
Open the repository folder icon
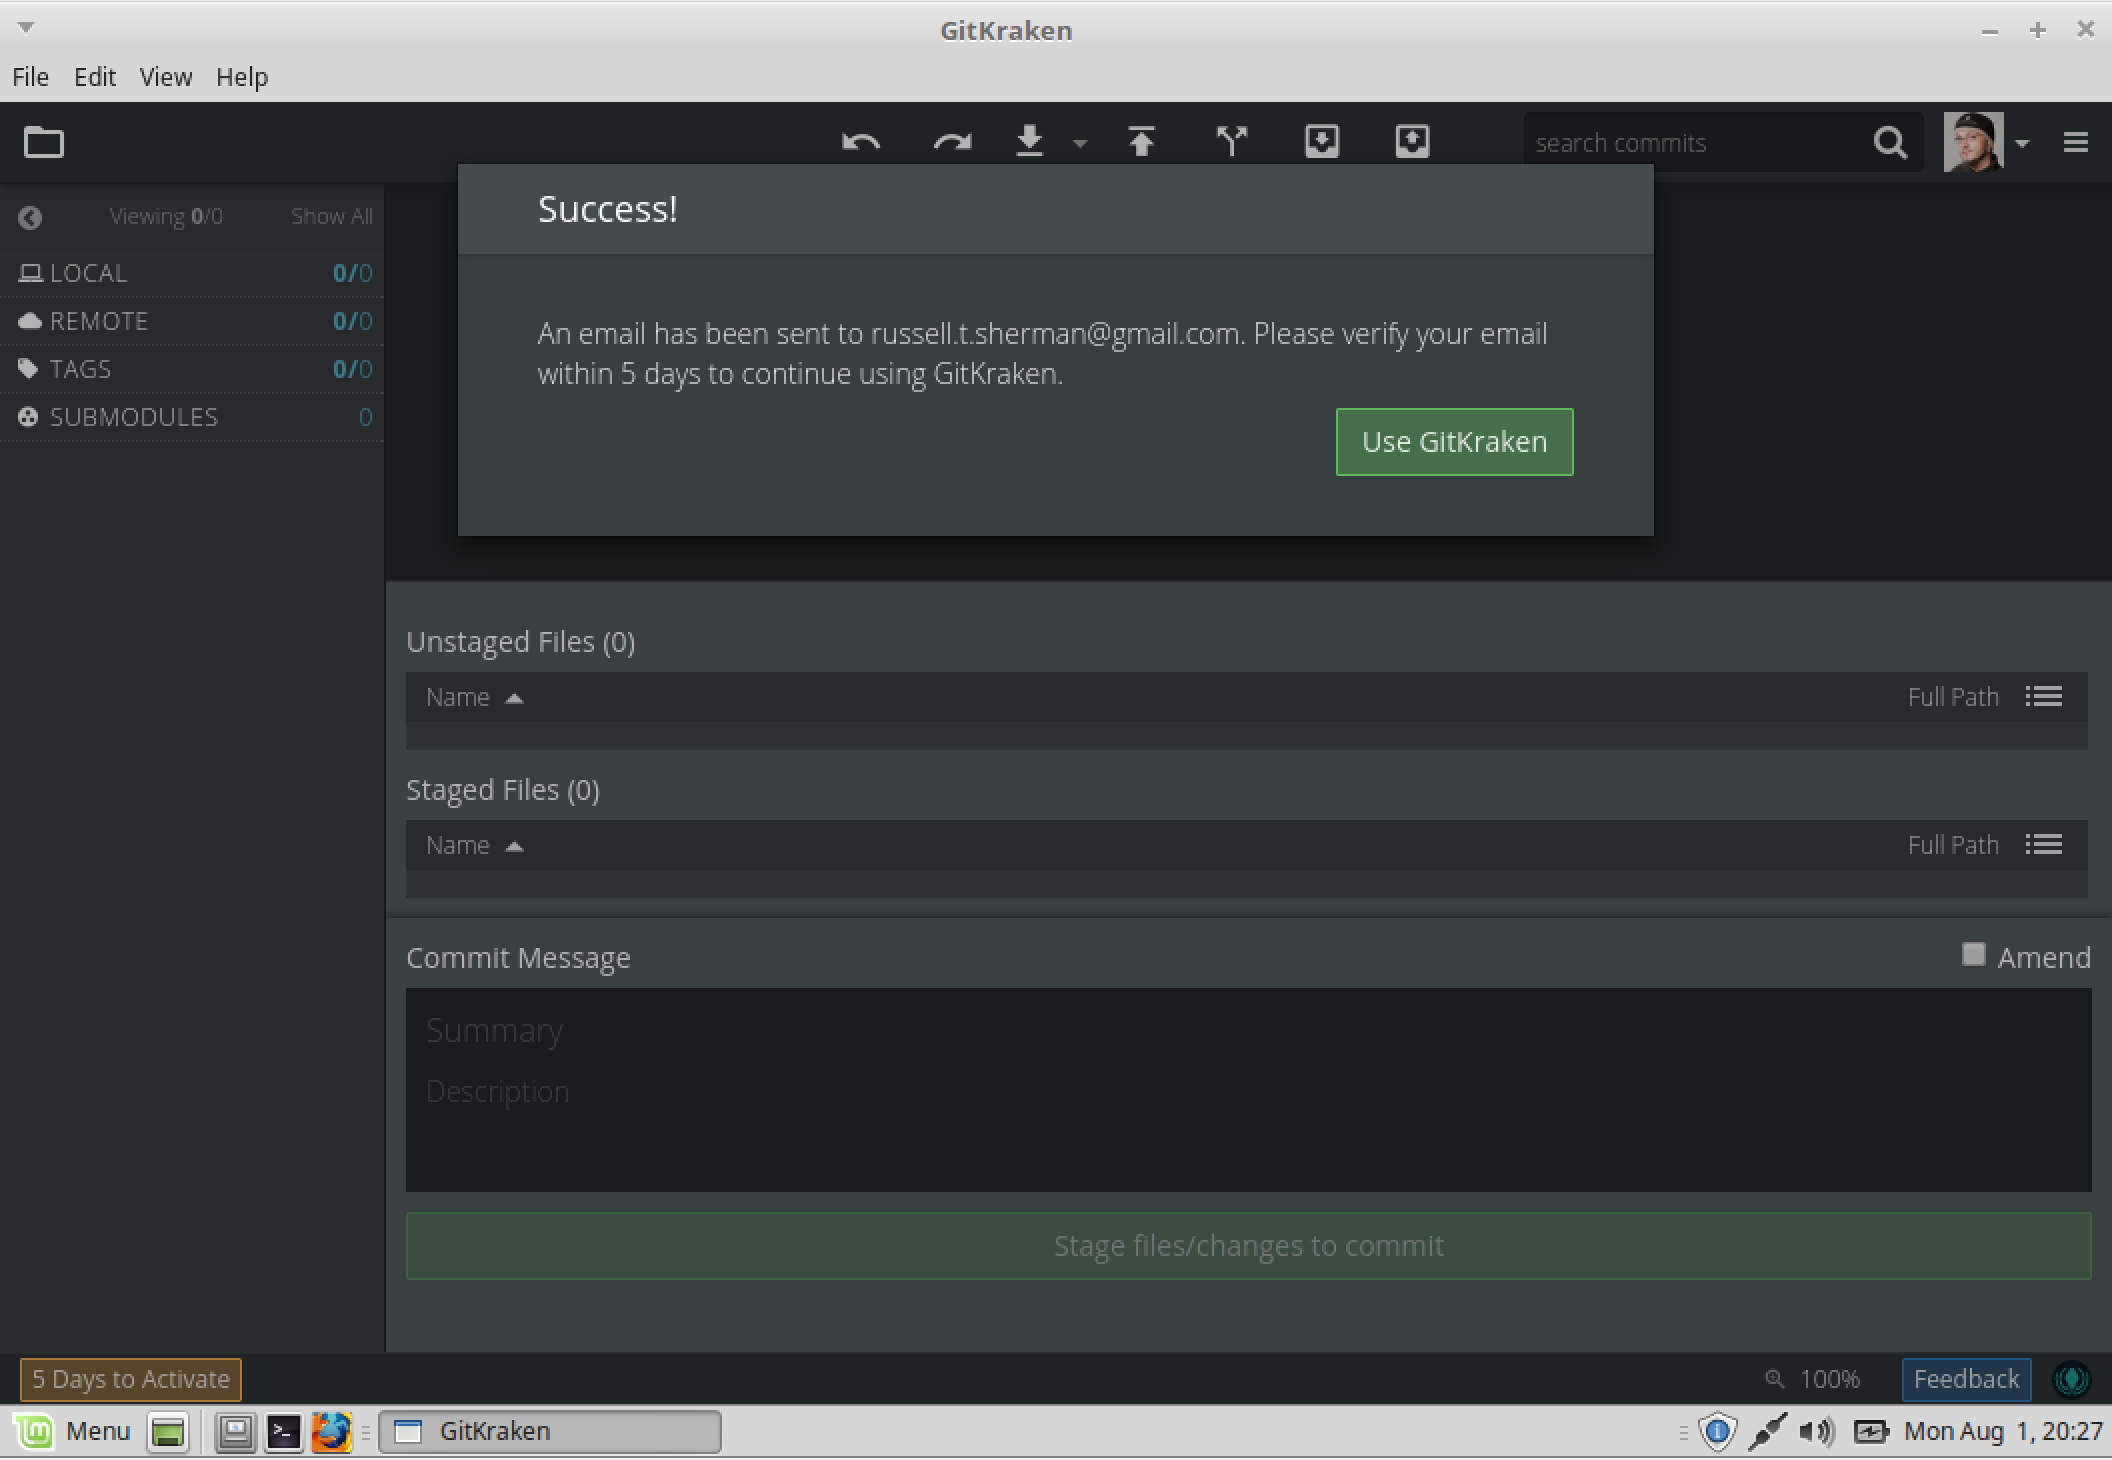(44, 143)
